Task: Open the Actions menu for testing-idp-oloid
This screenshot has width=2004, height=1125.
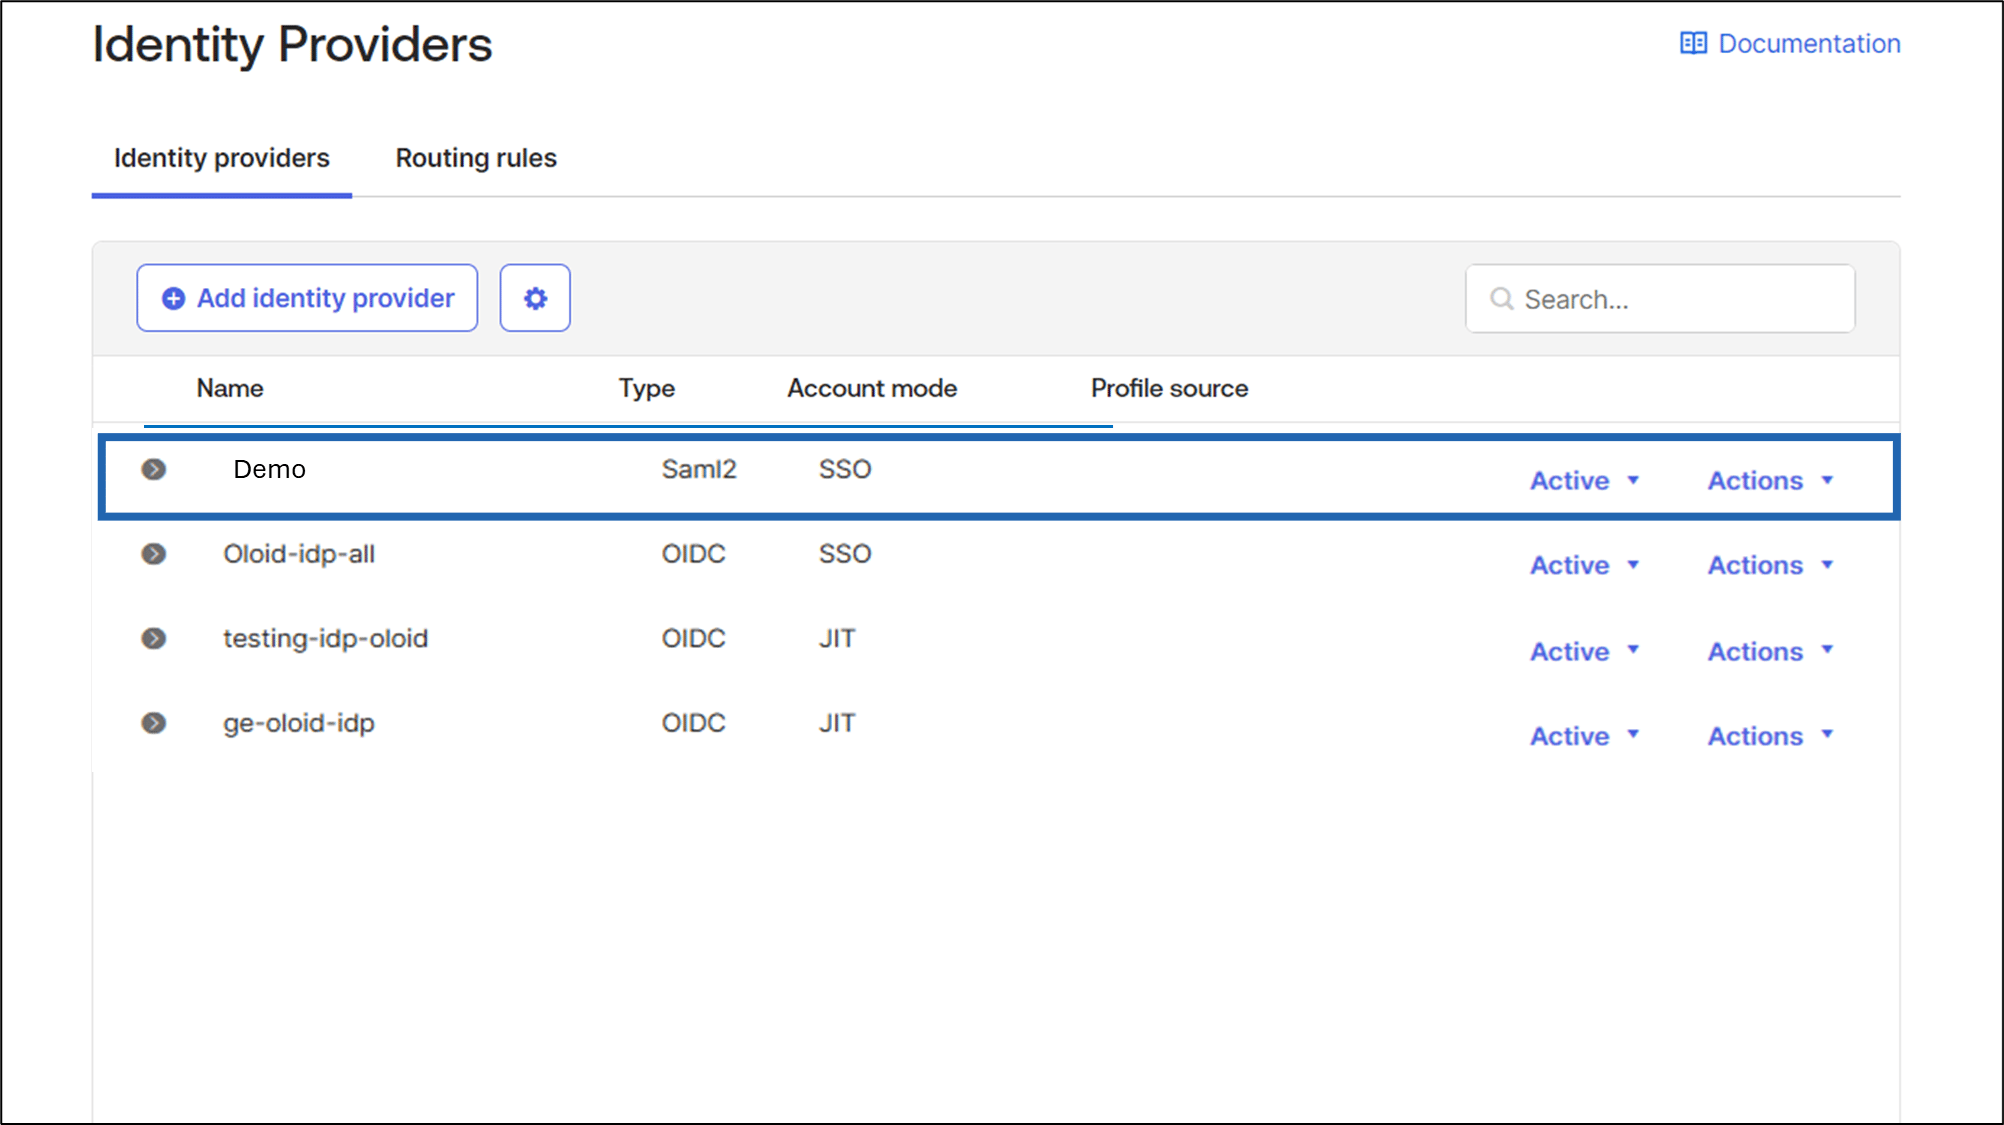Action: click(x=1770, y=651)
